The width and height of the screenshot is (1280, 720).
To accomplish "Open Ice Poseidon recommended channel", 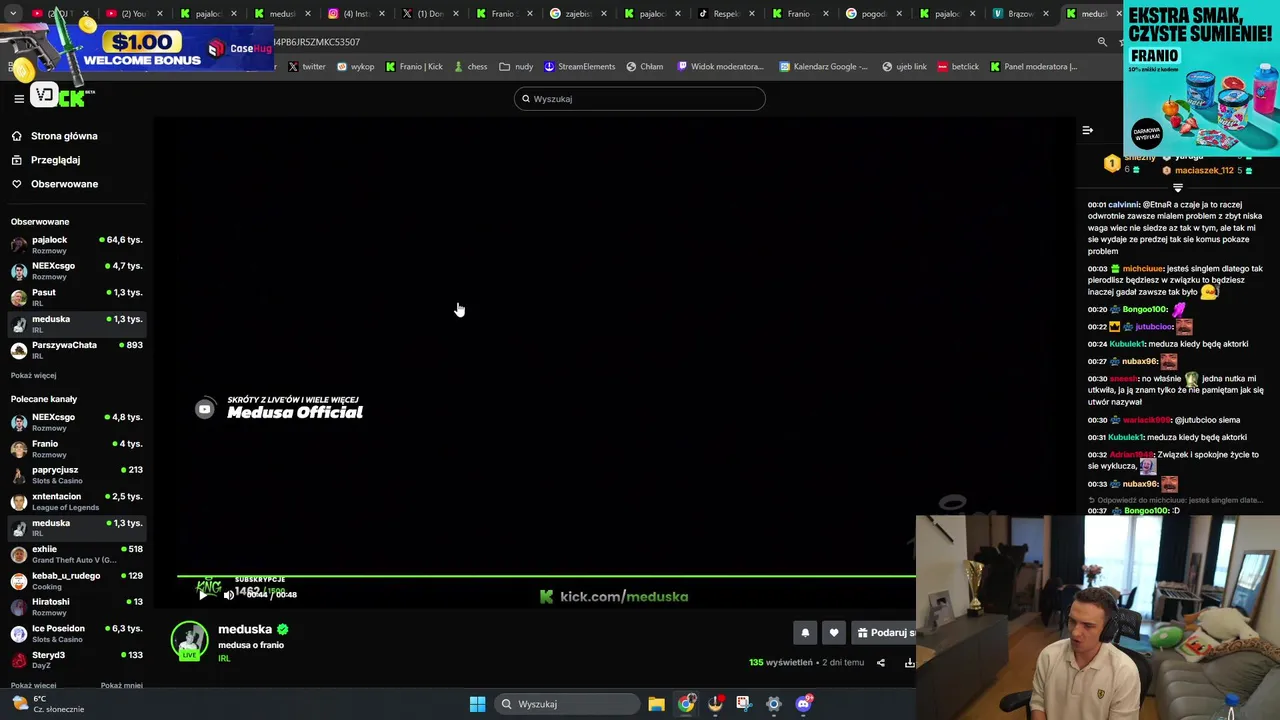I will tap(77, 633).
